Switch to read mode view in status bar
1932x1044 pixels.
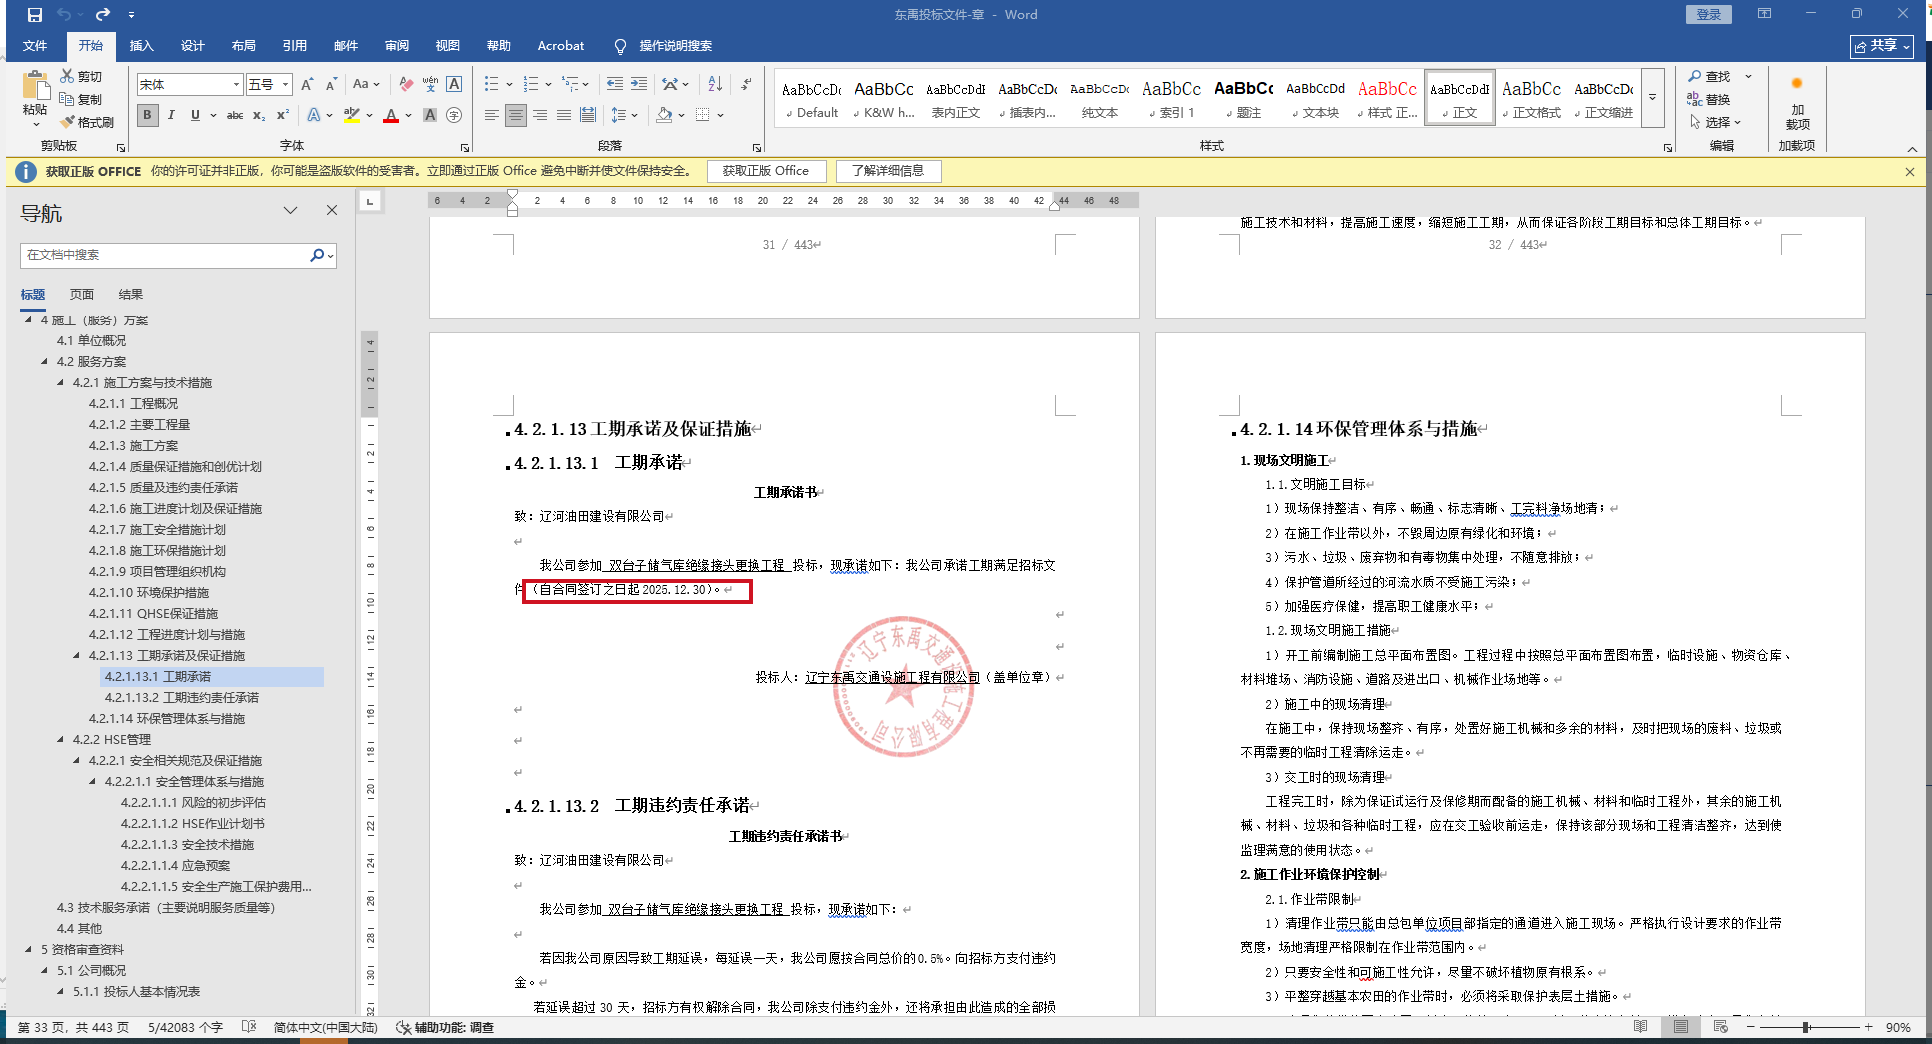[x=1640, y=1027]
